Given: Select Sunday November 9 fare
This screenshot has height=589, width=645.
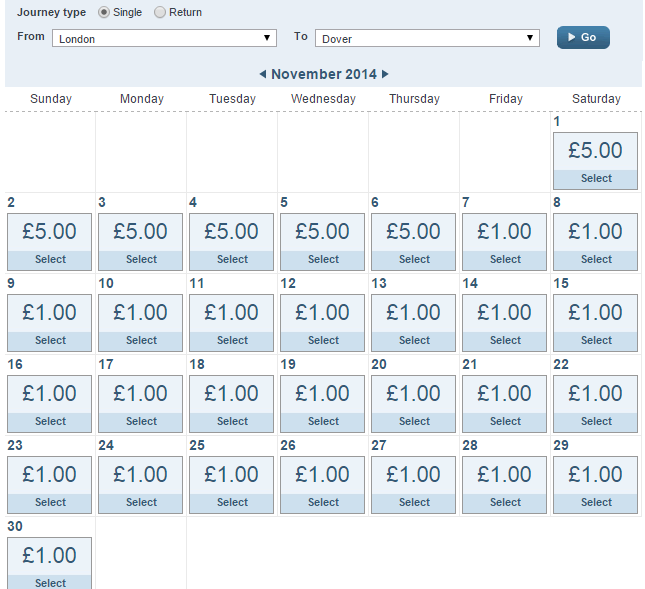Looking at the screenshot, I should coord(49,323).
